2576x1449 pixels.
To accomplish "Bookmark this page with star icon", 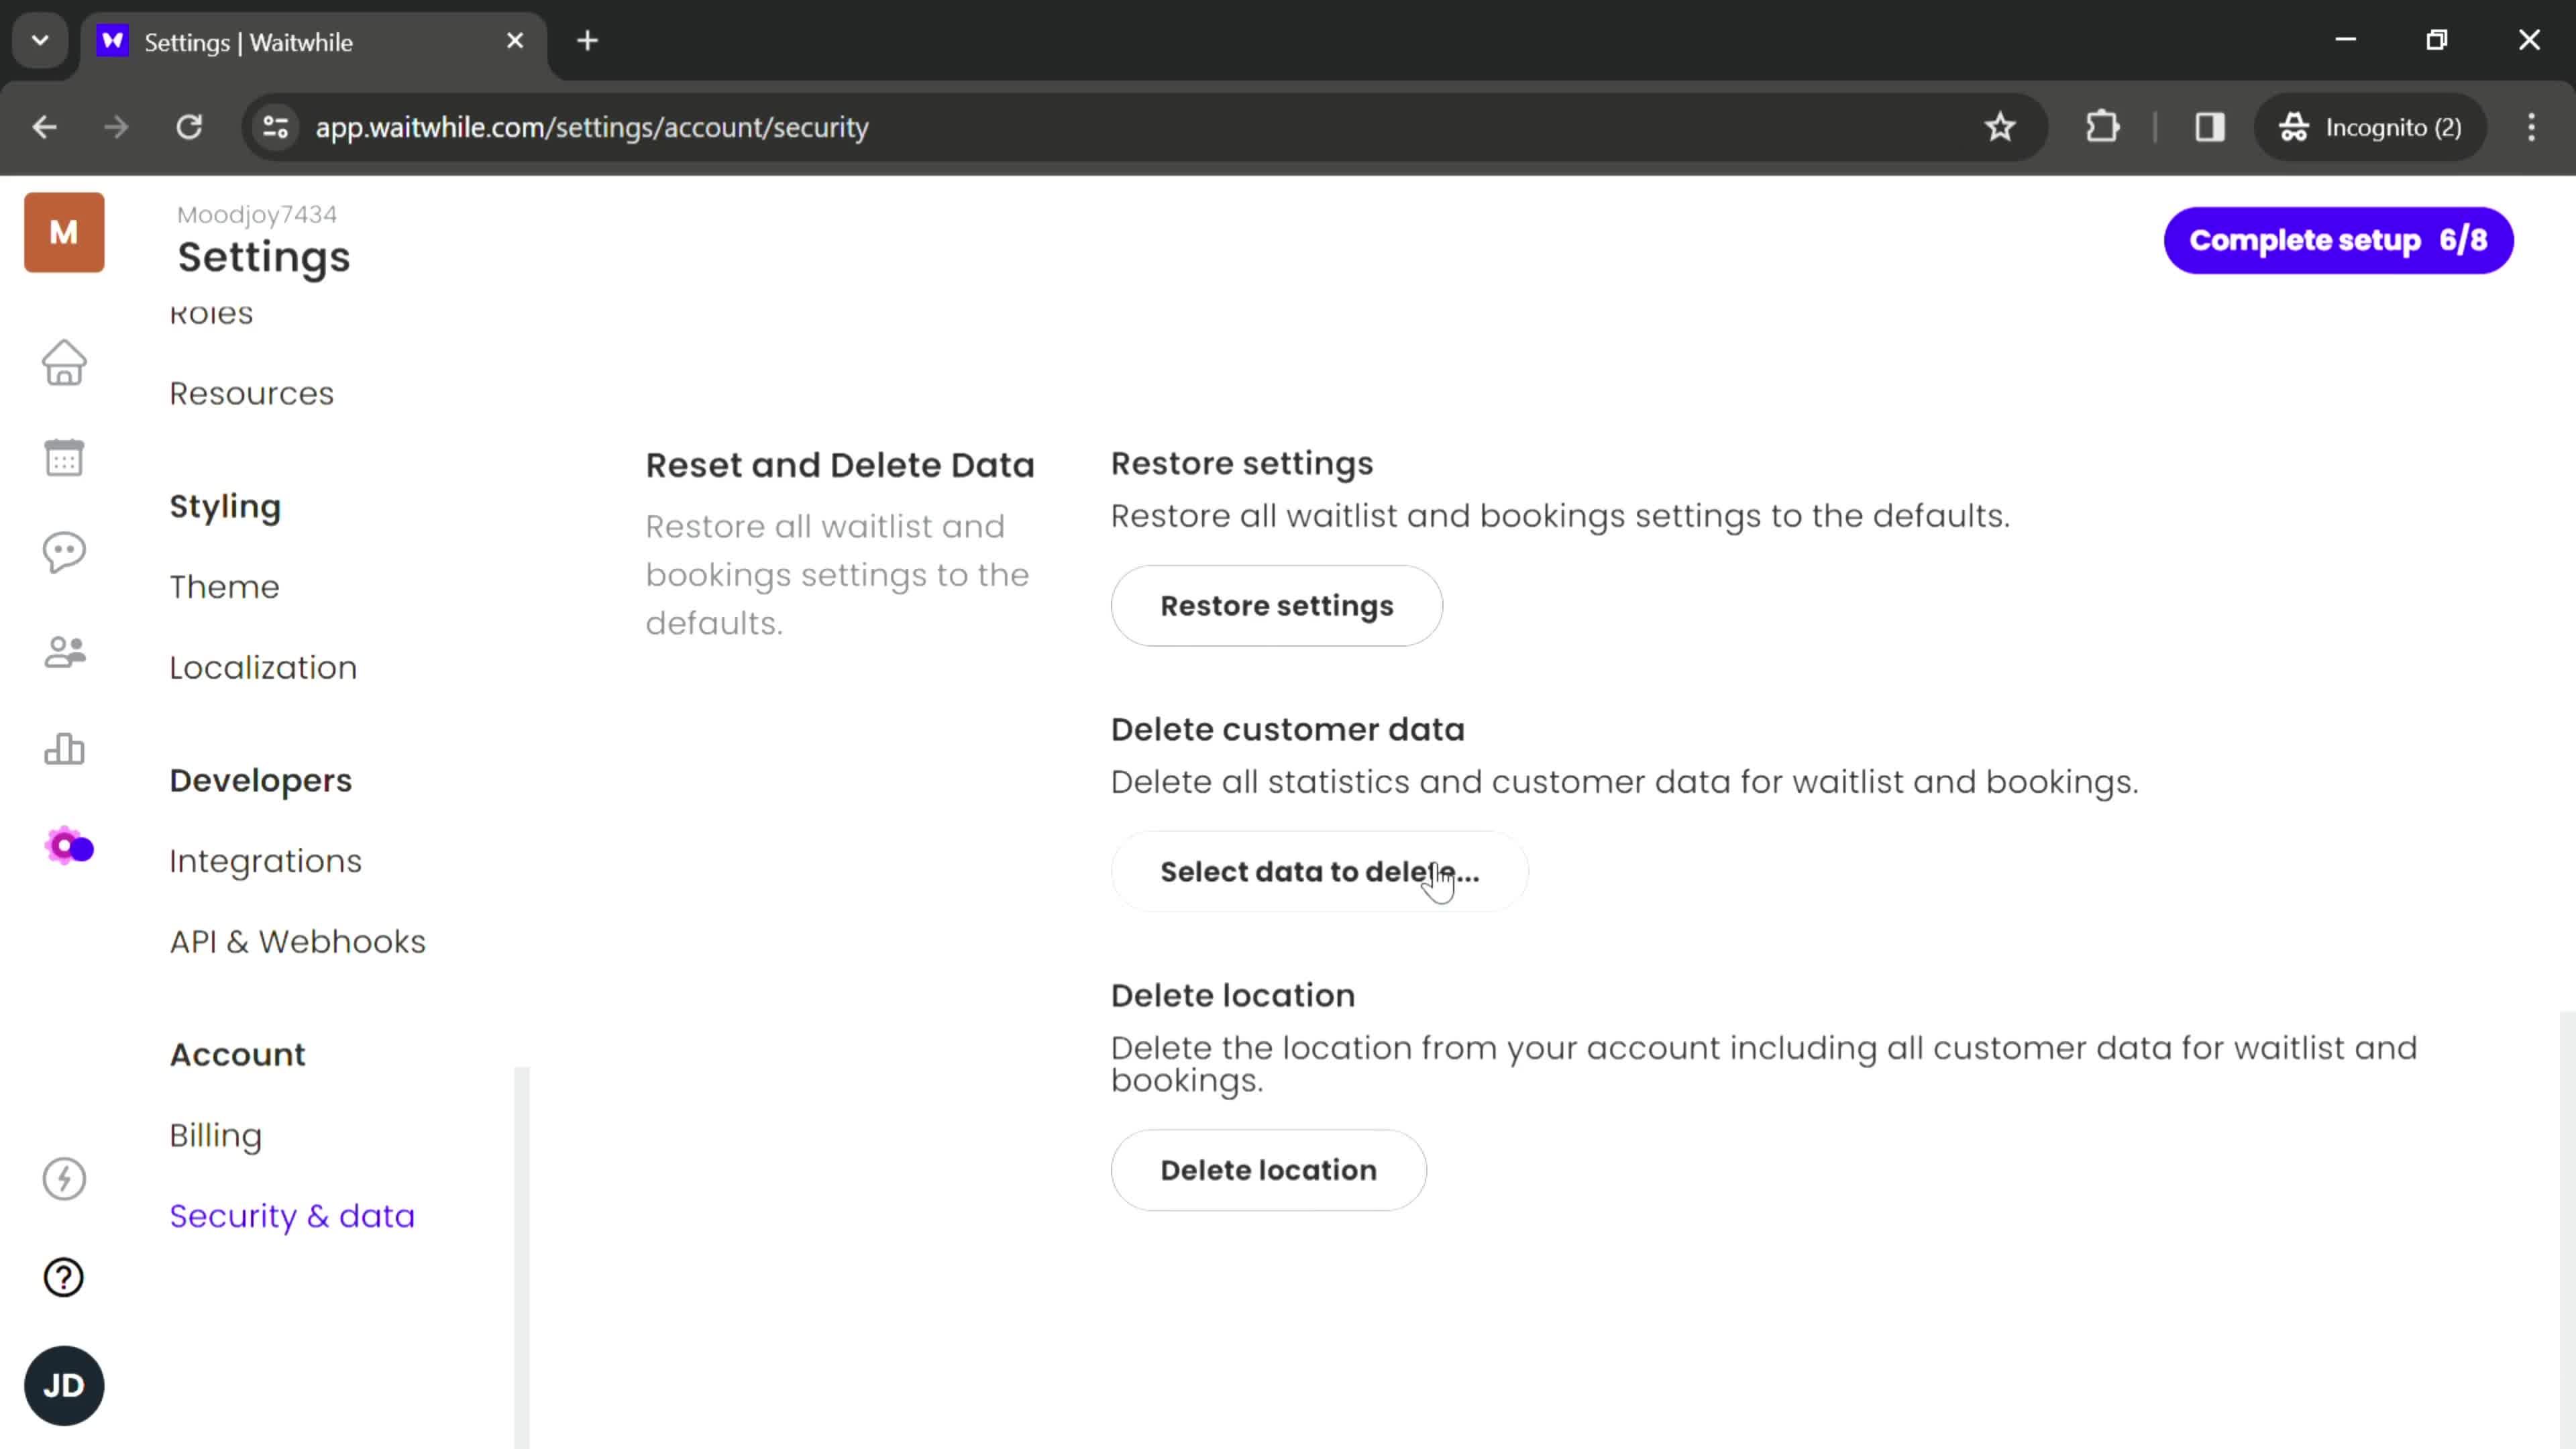I will point(2000,127).
